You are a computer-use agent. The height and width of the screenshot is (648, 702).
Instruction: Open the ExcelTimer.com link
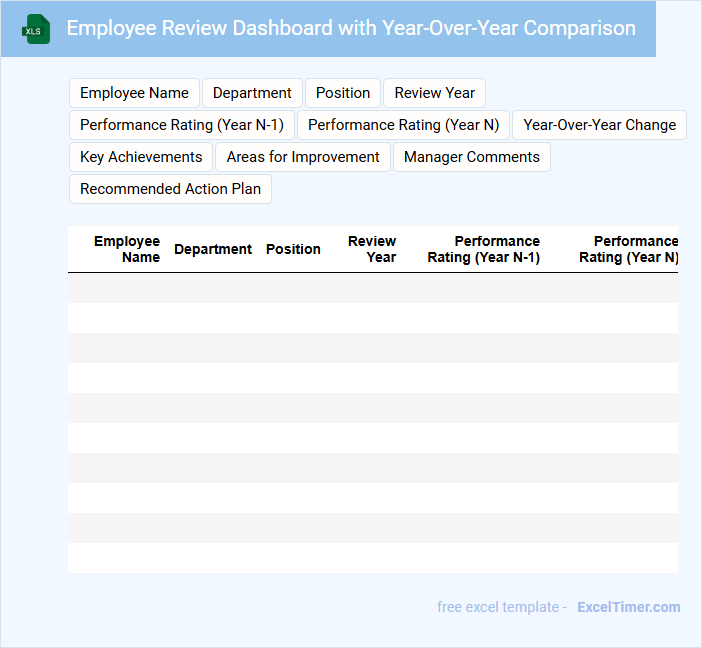pos(628,607)
